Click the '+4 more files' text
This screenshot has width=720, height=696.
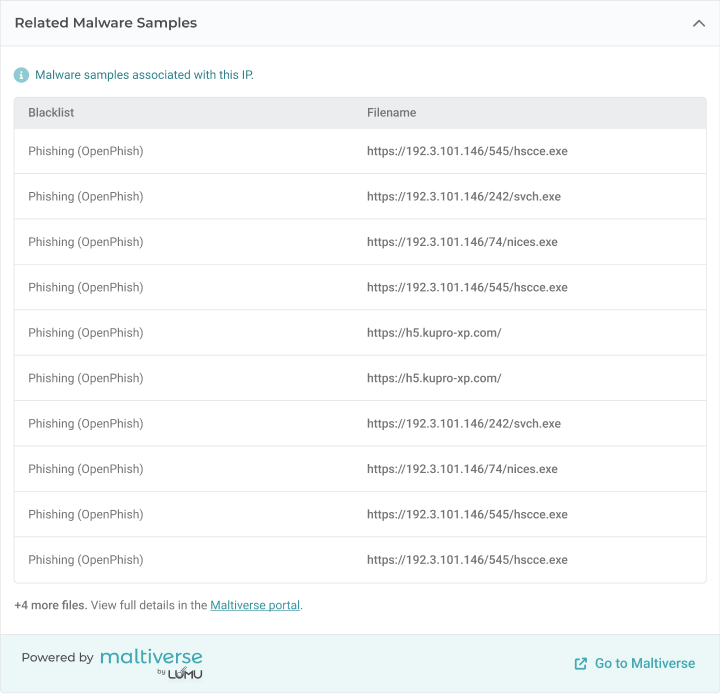[50, 605]
